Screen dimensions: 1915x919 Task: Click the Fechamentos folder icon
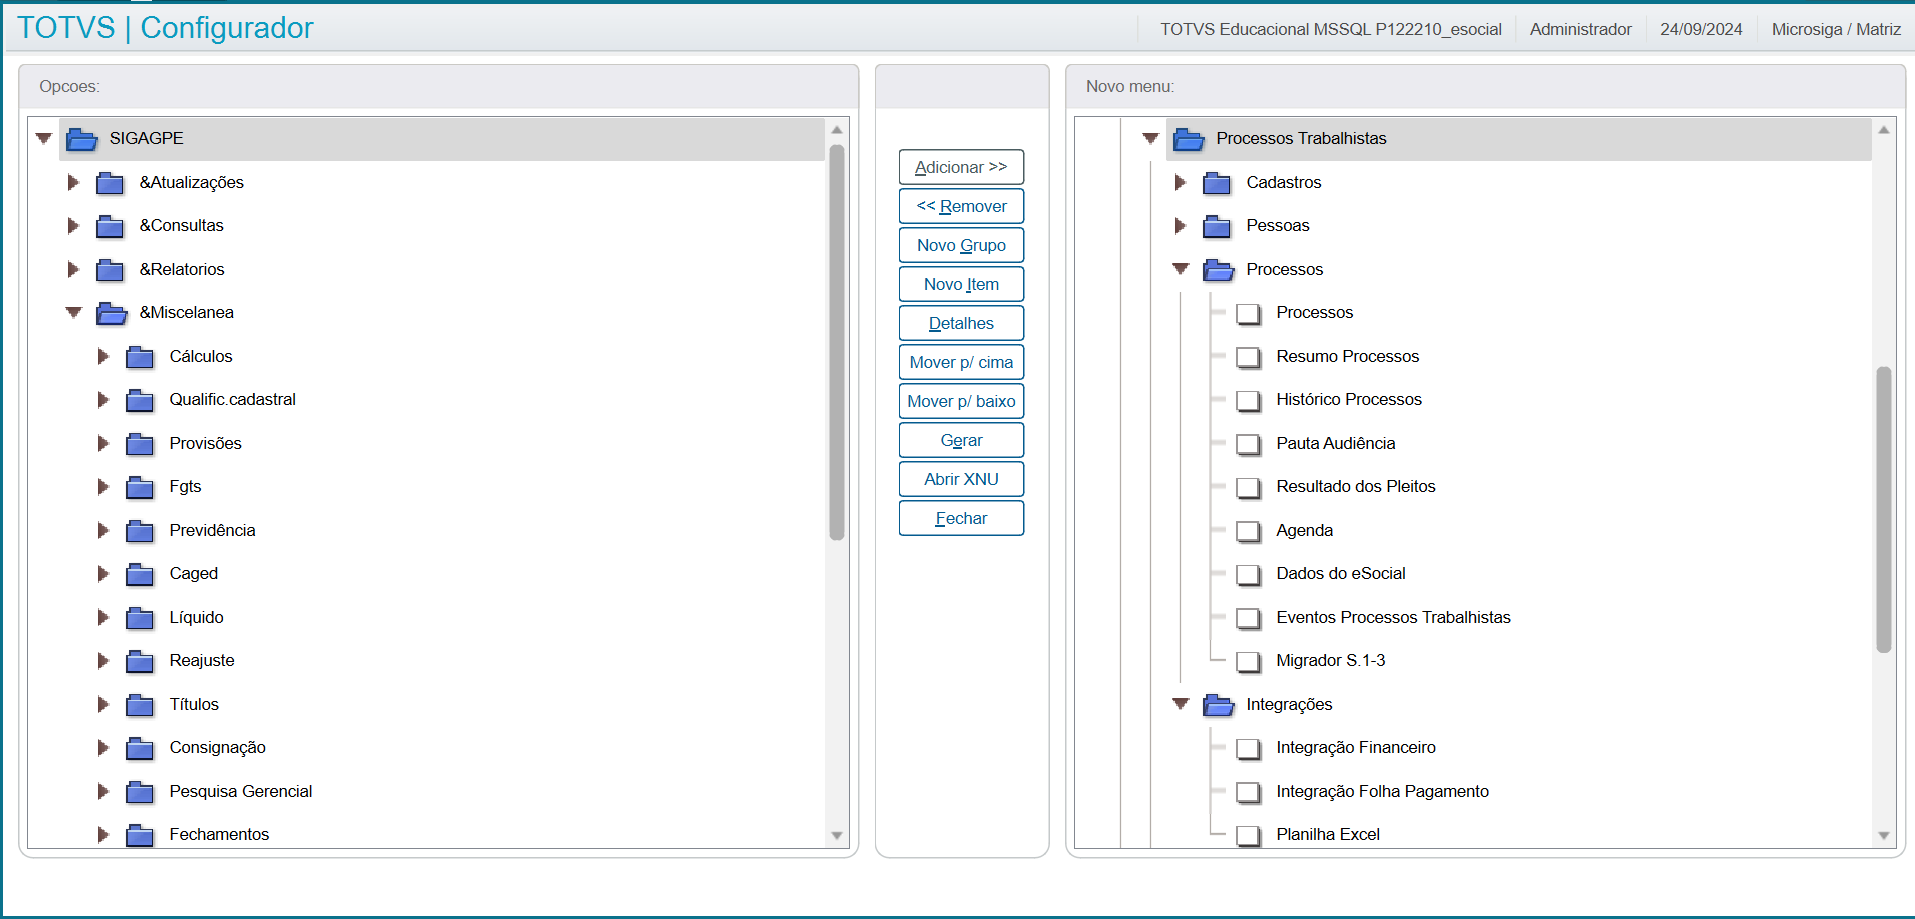pyautogui.click(x=140, y=835)
